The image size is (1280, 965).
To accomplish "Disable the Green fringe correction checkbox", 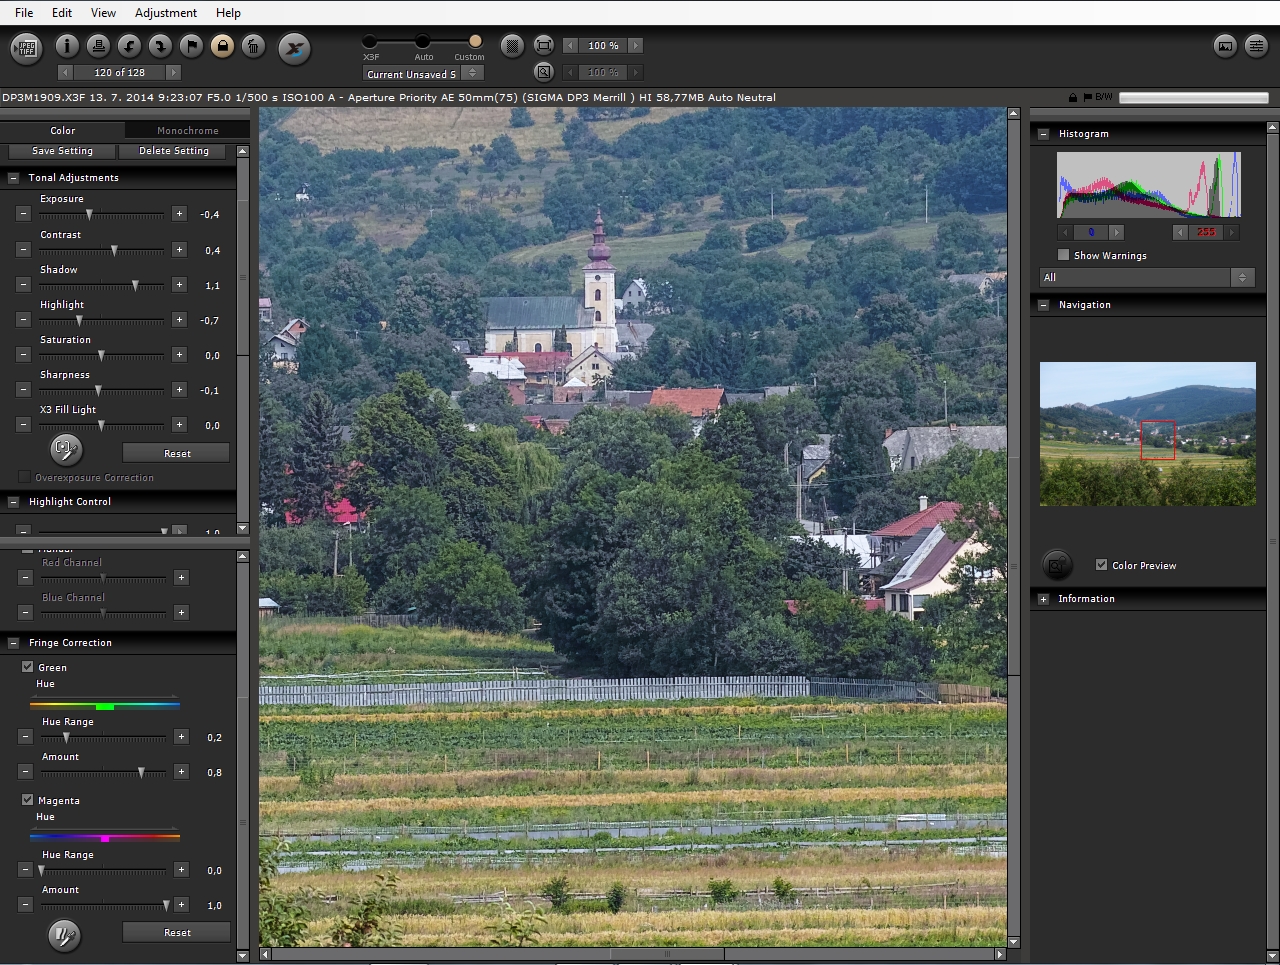I will tap(28, 667).
